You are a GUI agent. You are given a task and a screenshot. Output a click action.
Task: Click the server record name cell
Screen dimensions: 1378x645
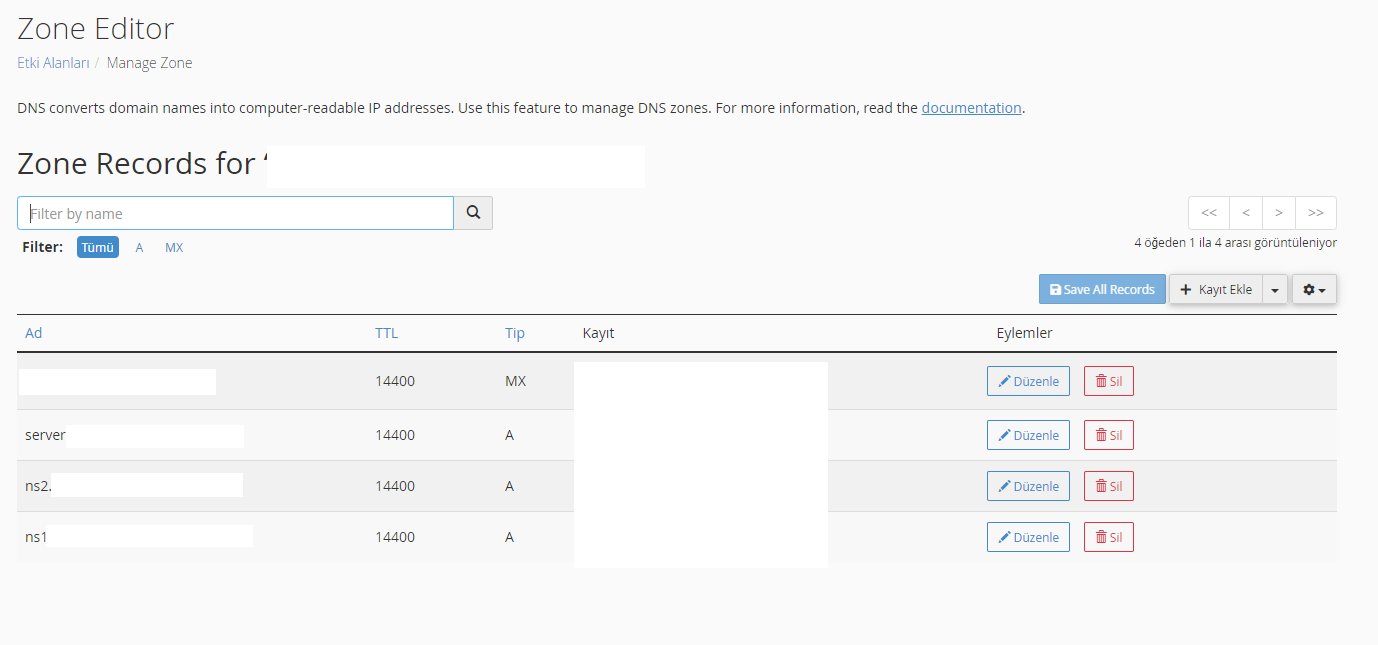point(45,435)
